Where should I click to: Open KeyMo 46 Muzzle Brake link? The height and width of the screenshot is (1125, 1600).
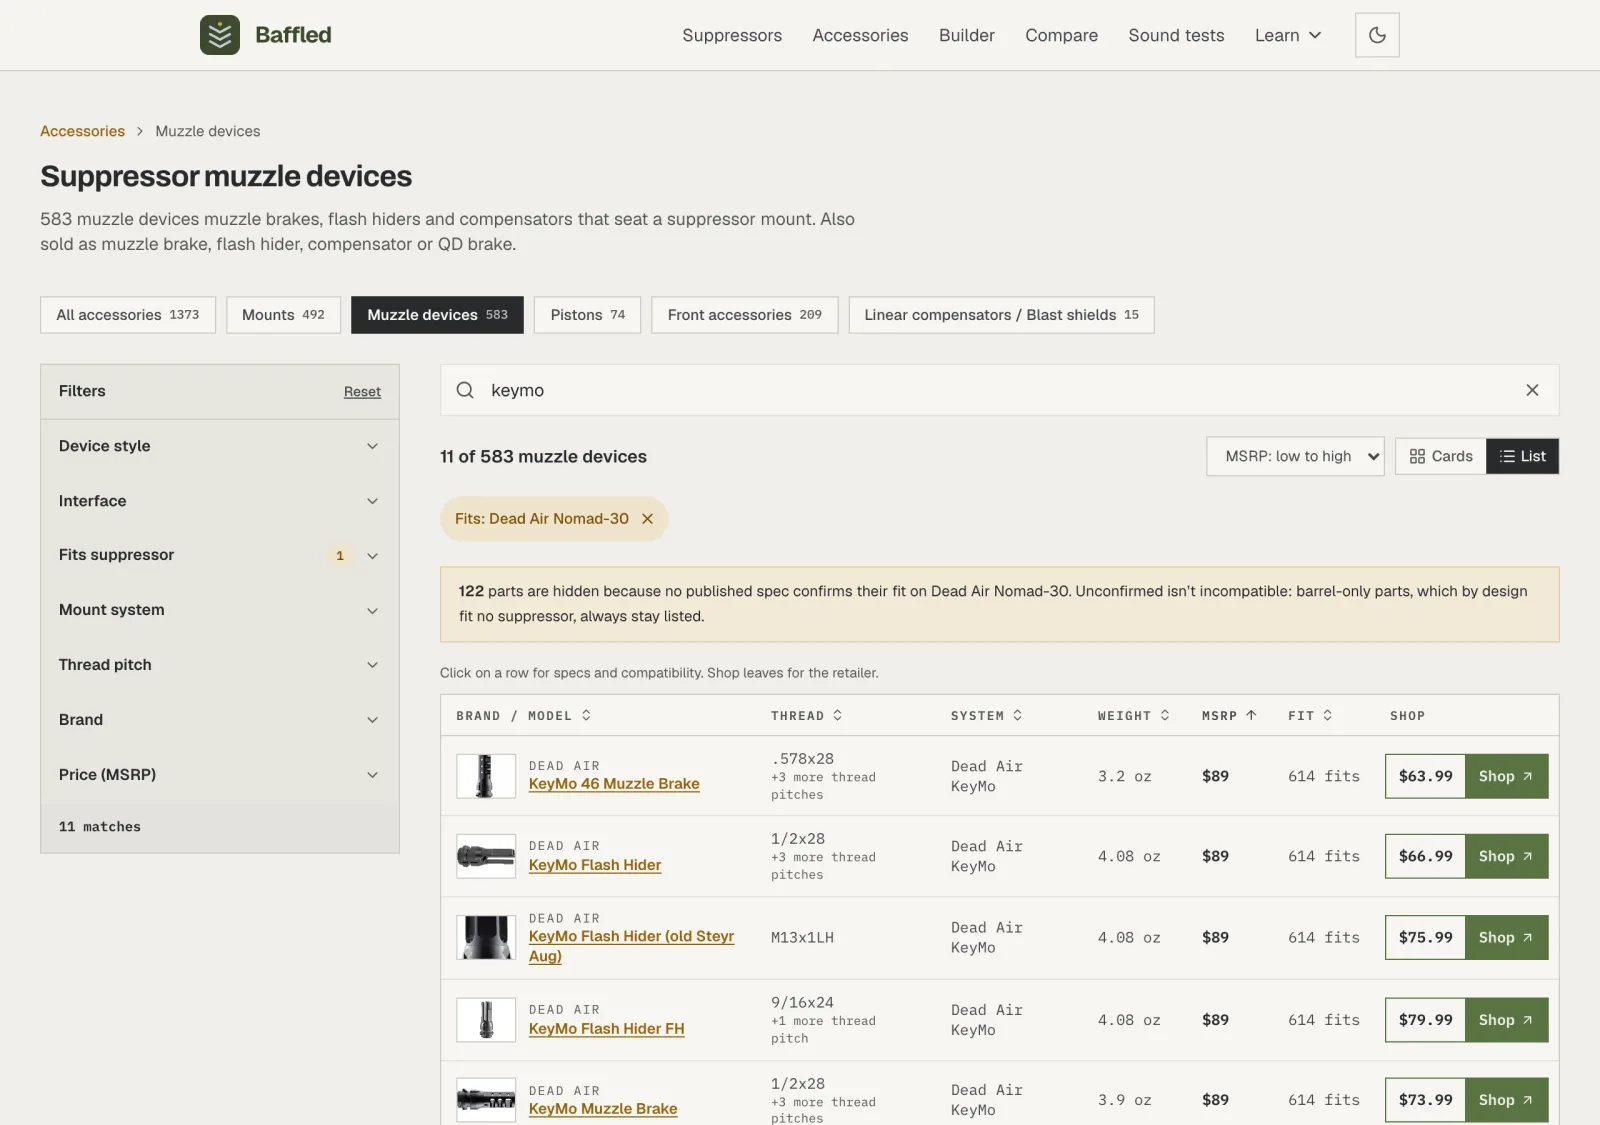614,784
